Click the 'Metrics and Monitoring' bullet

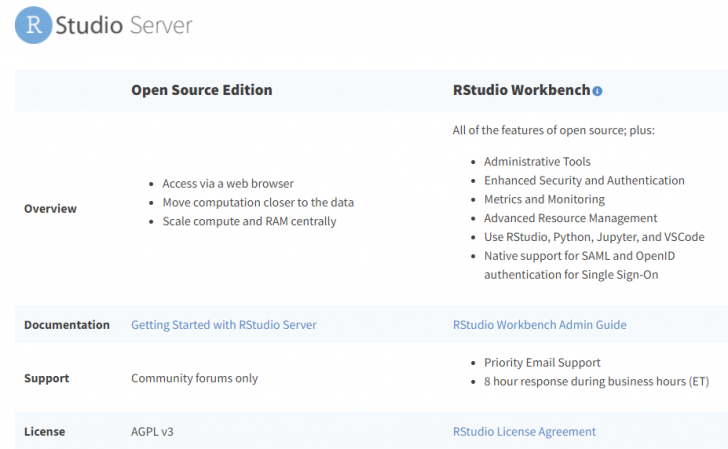coord(544,199)
